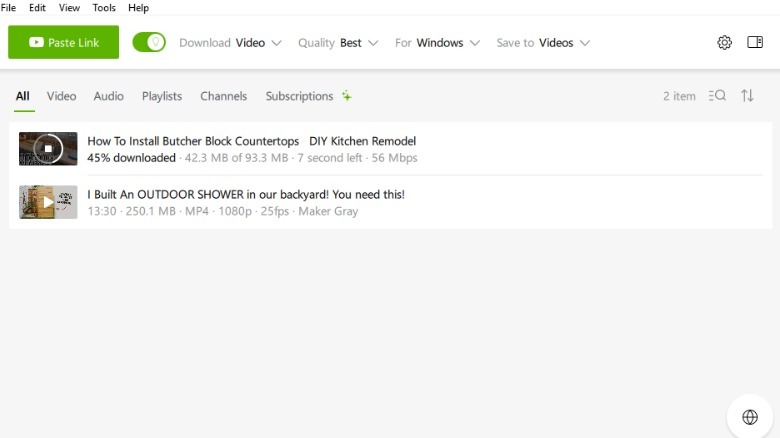The image size is (780, 438).
Task: Open the File menu
Action: [9, 8]
